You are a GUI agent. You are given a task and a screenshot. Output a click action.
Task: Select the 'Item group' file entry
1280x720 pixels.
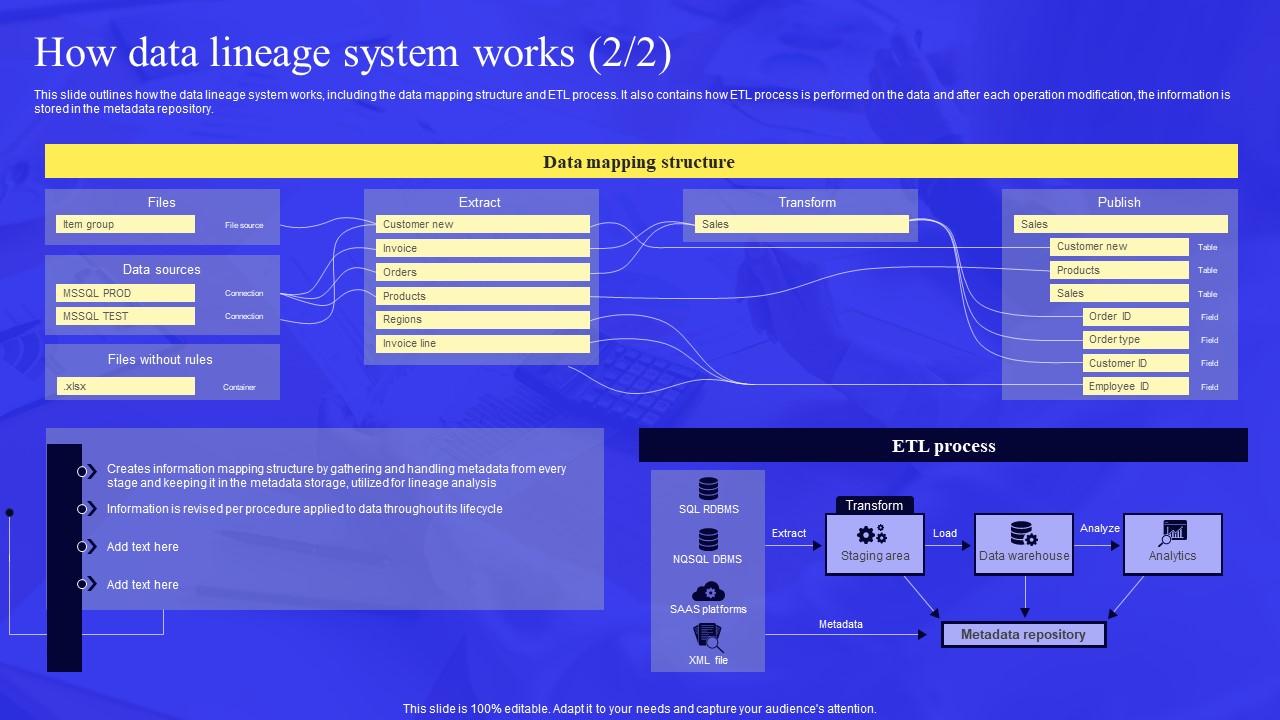pos(125,224)
